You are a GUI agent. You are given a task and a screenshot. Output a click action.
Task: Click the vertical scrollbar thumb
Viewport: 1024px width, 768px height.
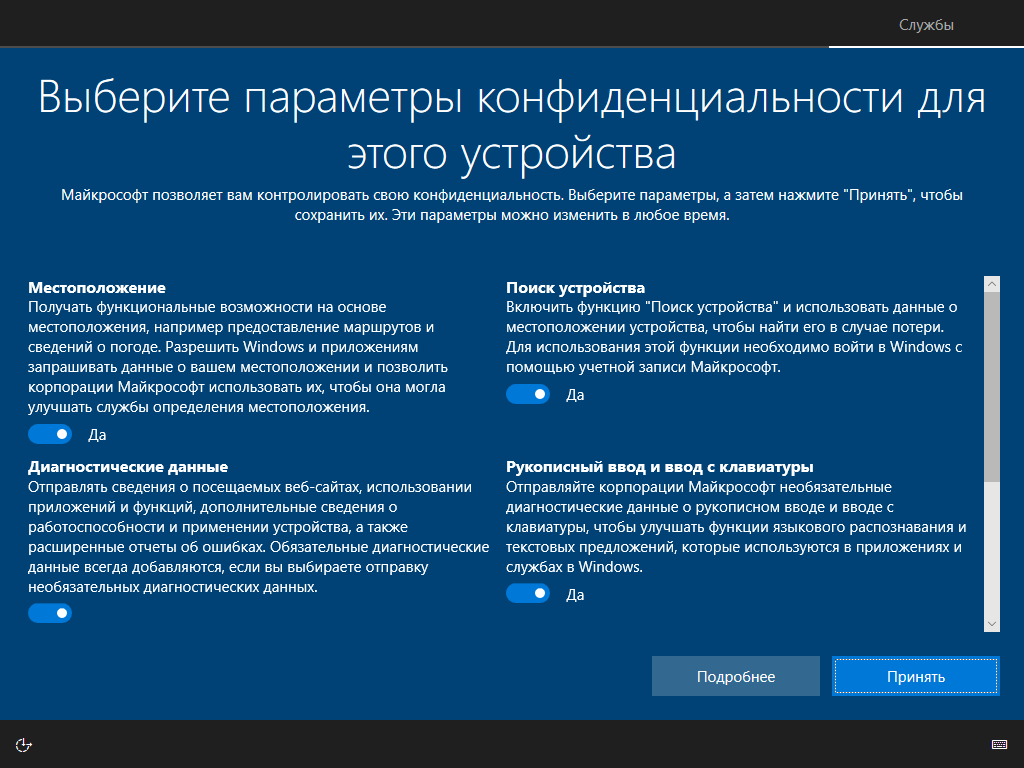(x=991, y=387)
